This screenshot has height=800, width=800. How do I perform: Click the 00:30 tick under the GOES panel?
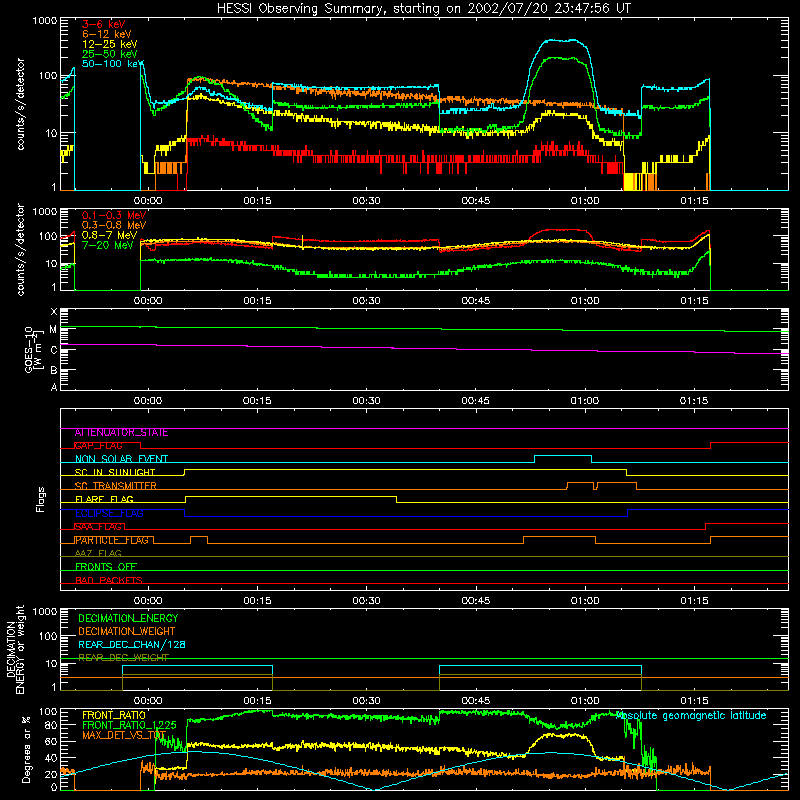click(x=366, y=401)
